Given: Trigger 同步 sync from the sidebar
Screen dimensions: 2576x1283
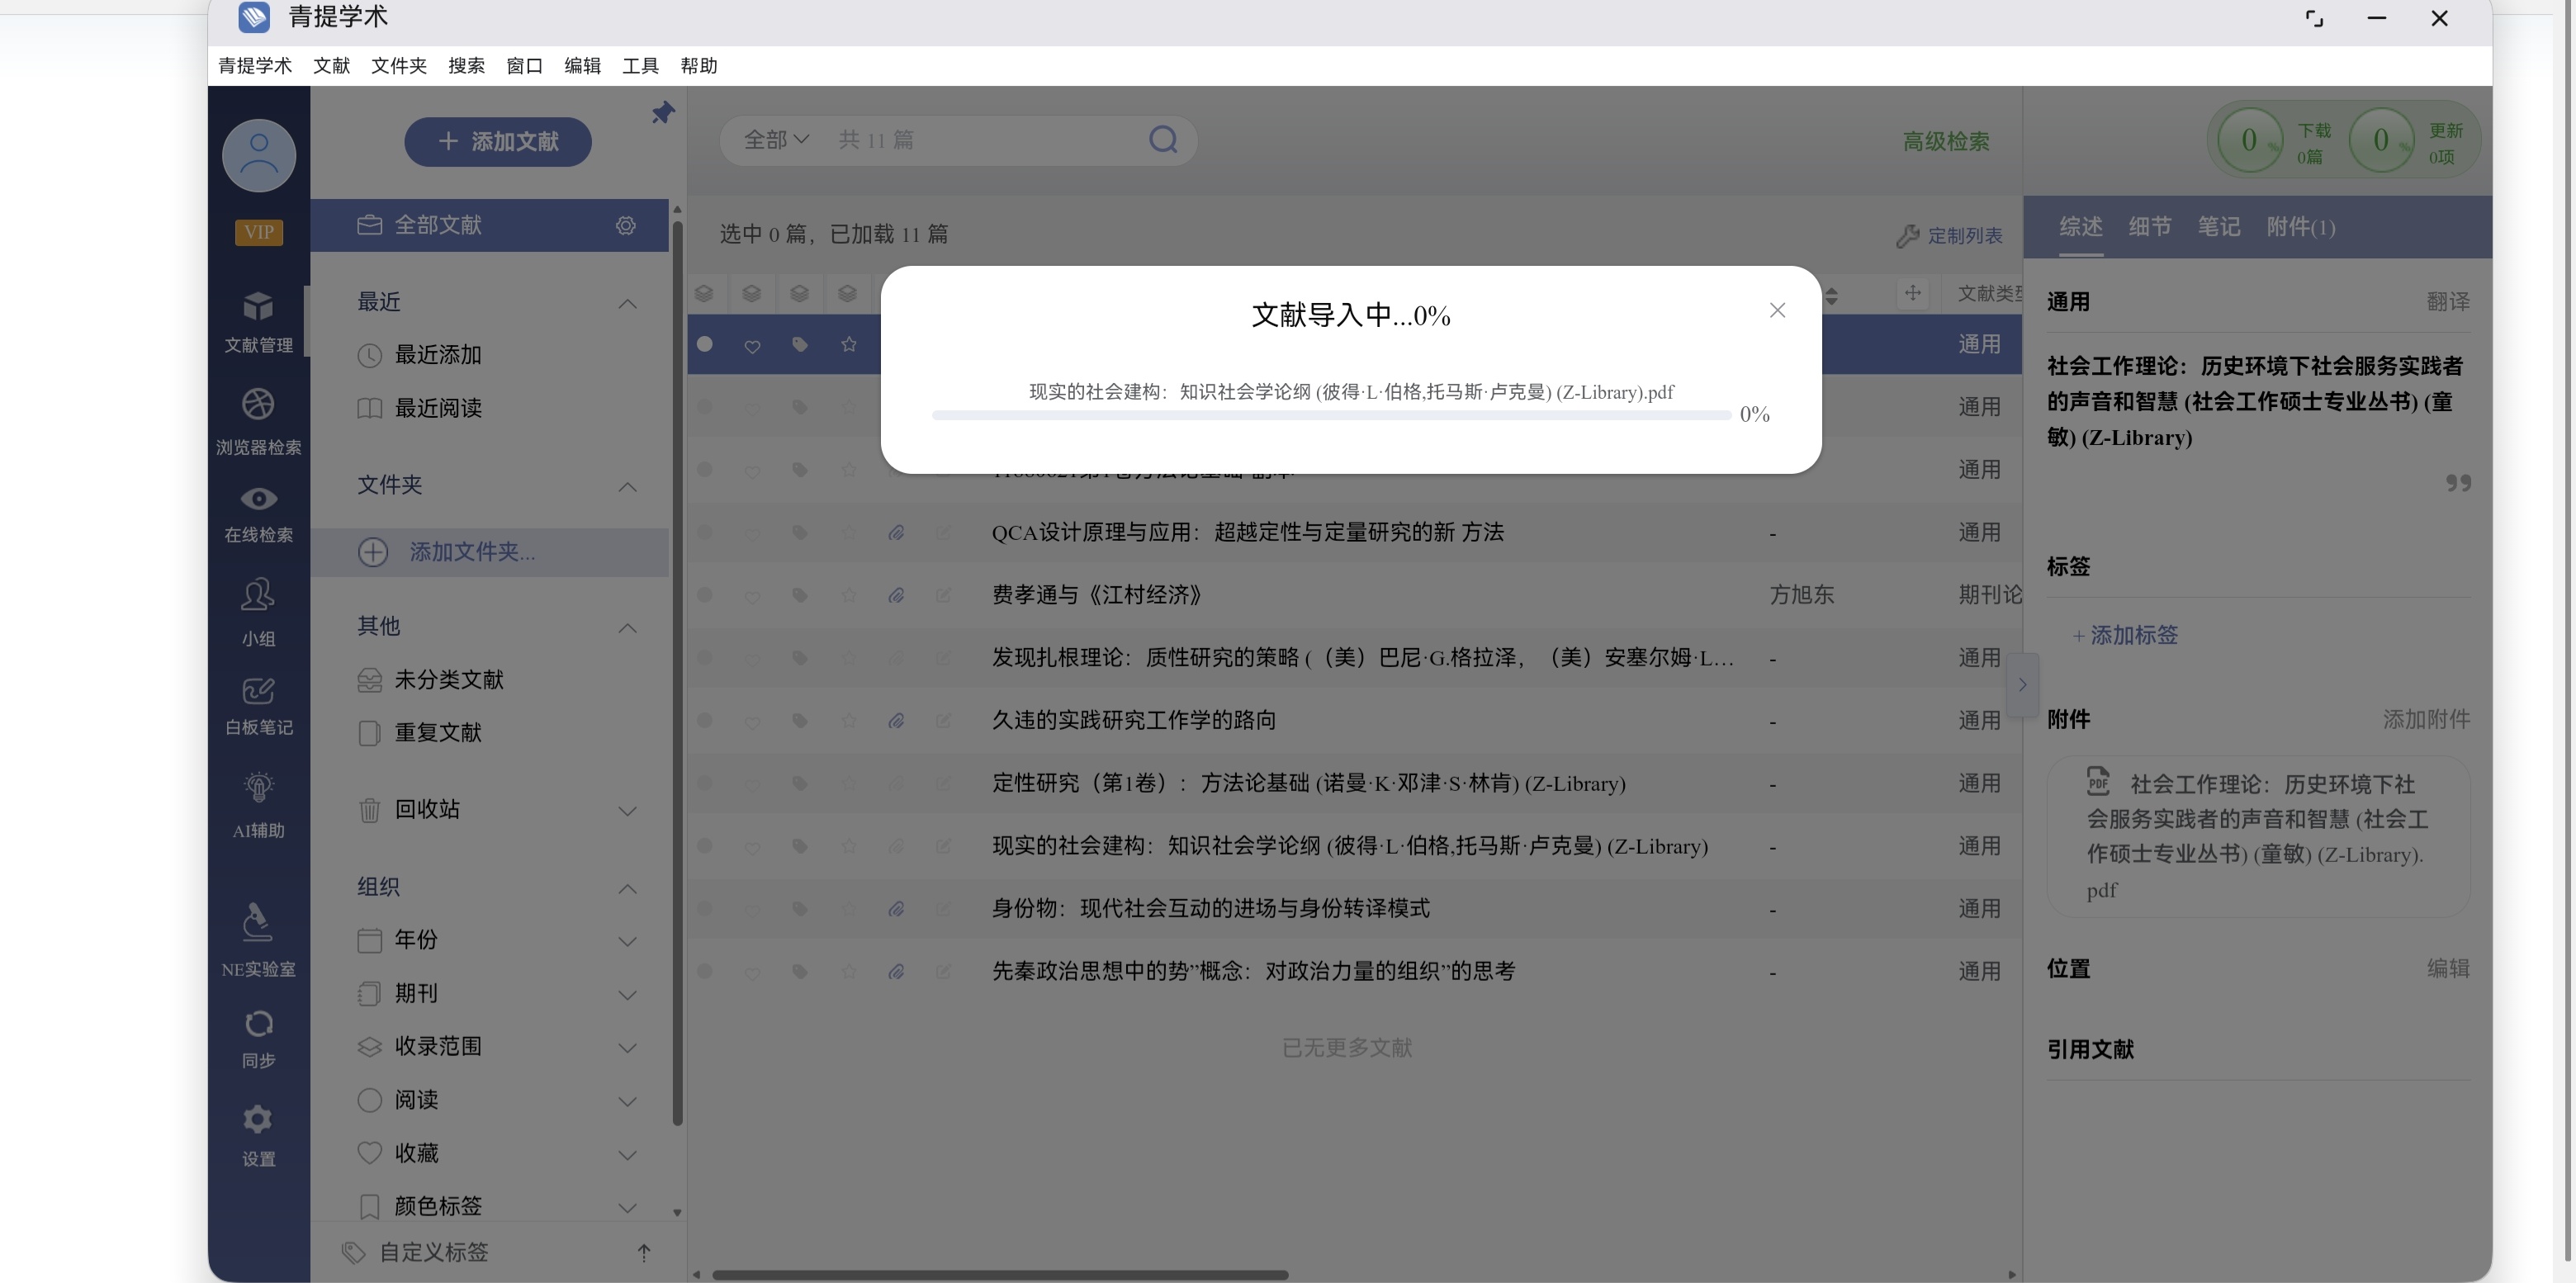Looking at the screenshot, I should [258, 1037].
